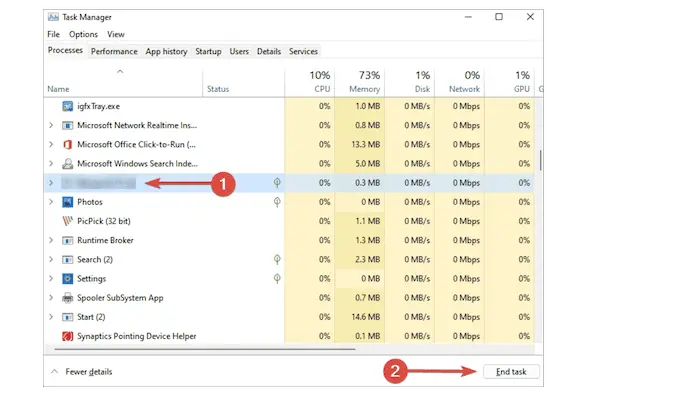Switch to the Performance tab
The height and width of the screenshot is (395, 700).
pyautogui.click(x=114, y=51)
